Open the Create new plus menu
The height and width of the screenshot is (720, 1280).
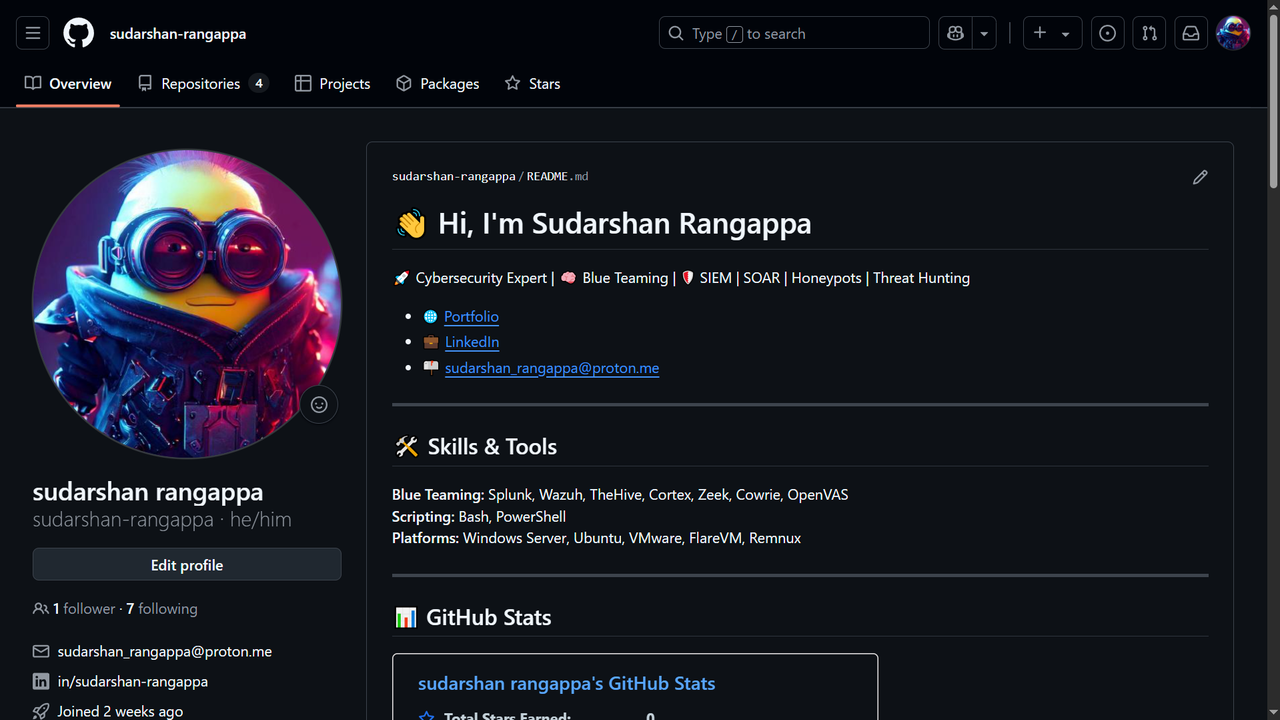pyautogui.click(x=1052, y=33)
